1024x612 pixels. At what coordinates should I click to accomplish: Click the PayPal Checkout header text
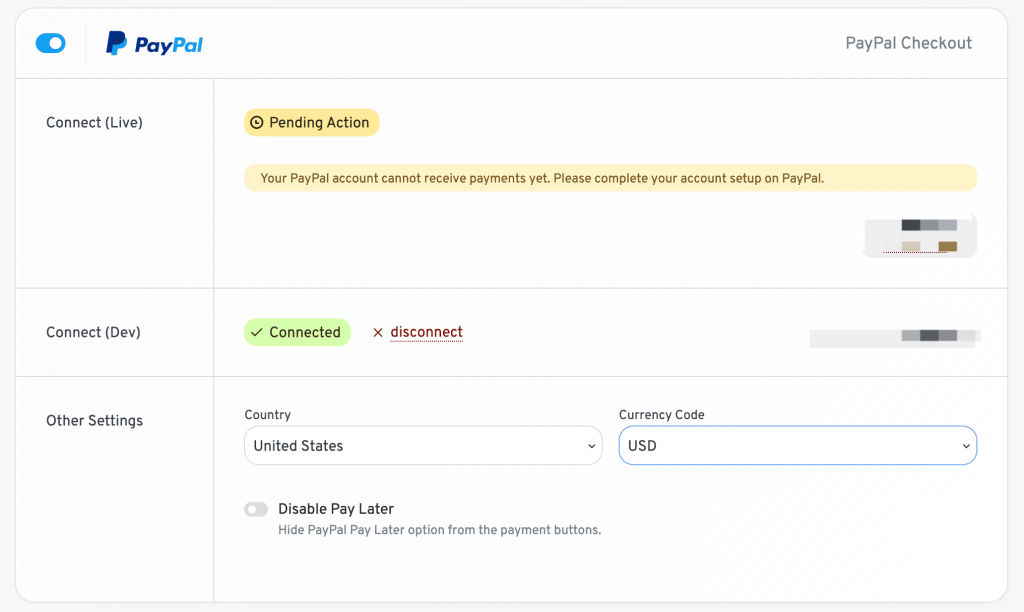(908, 43)
